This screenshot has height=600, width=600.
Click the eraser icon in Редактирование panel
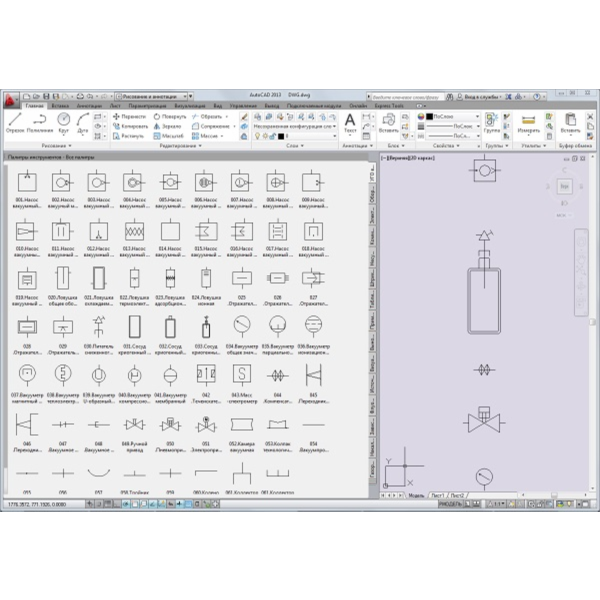(244, 117)
